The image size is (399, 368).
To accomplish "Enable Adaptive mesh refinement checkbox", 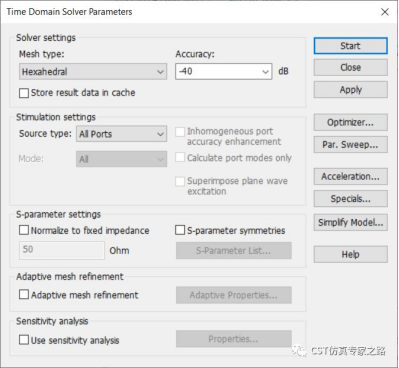I will 24,295.
